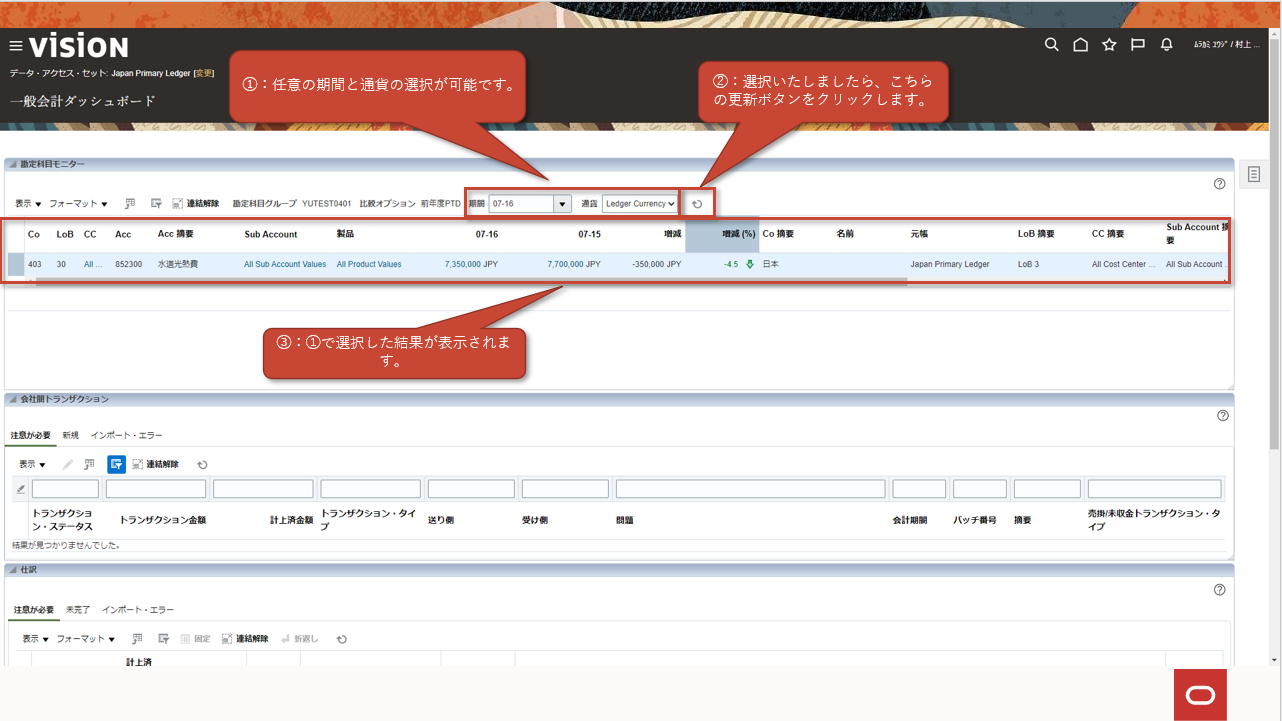The image size is (1282, 721).
Task: Open 表示 menu in 会社間トランザクション
Action: (x=32, y=465)
